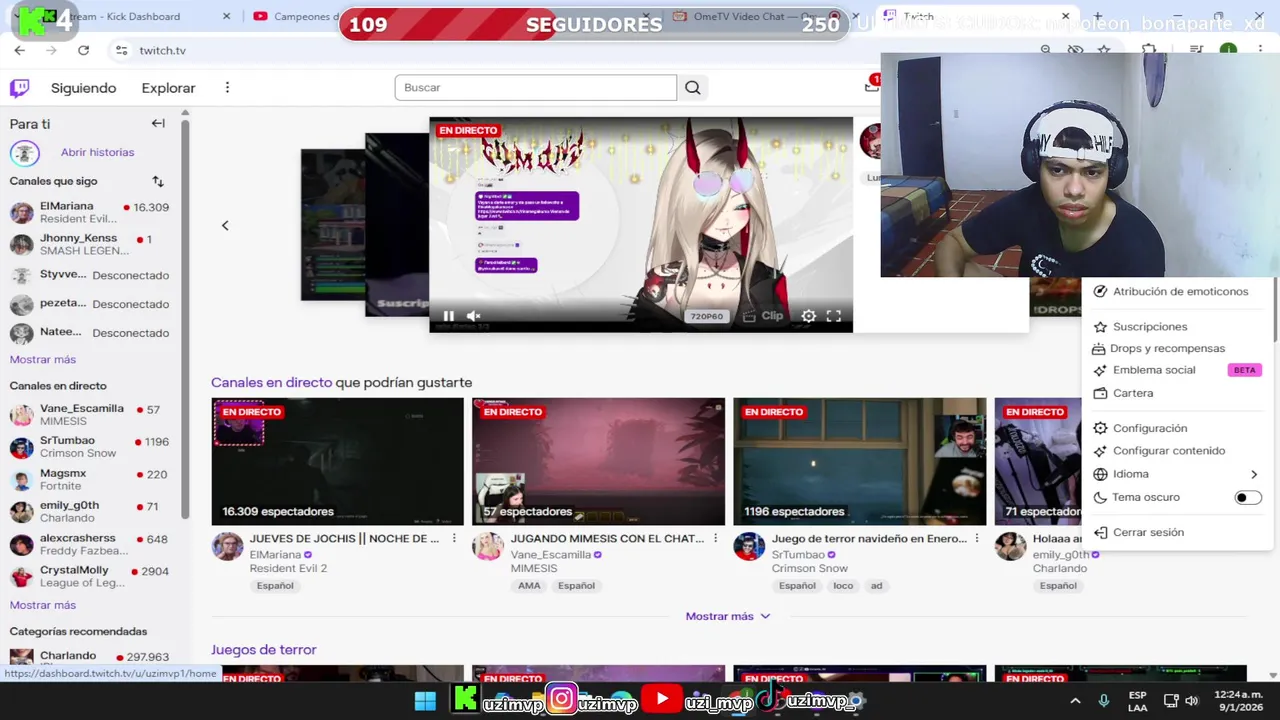
Task: Unmute the featured stream volume icon
Action: point(474,316)
